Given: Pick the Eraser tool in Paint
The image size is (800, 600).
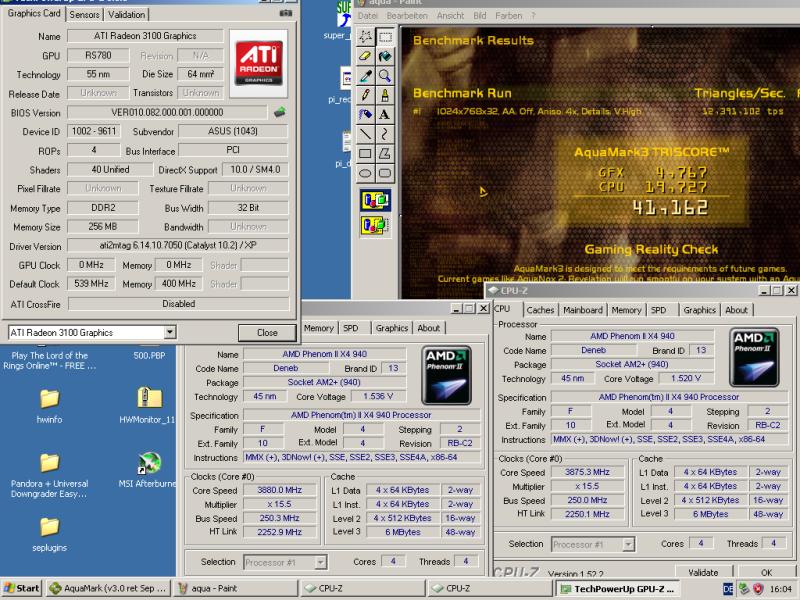Looking at the screenshot, I should [365, 56].
